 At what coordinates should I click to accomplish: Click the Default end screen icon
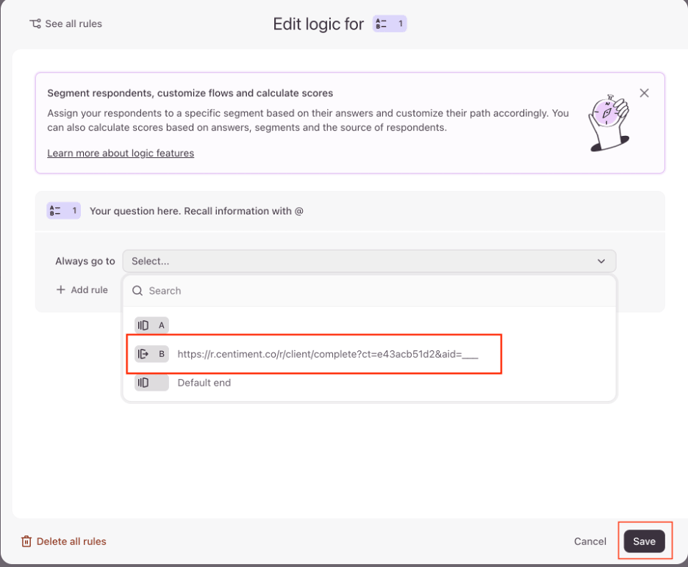click(143, 383)
